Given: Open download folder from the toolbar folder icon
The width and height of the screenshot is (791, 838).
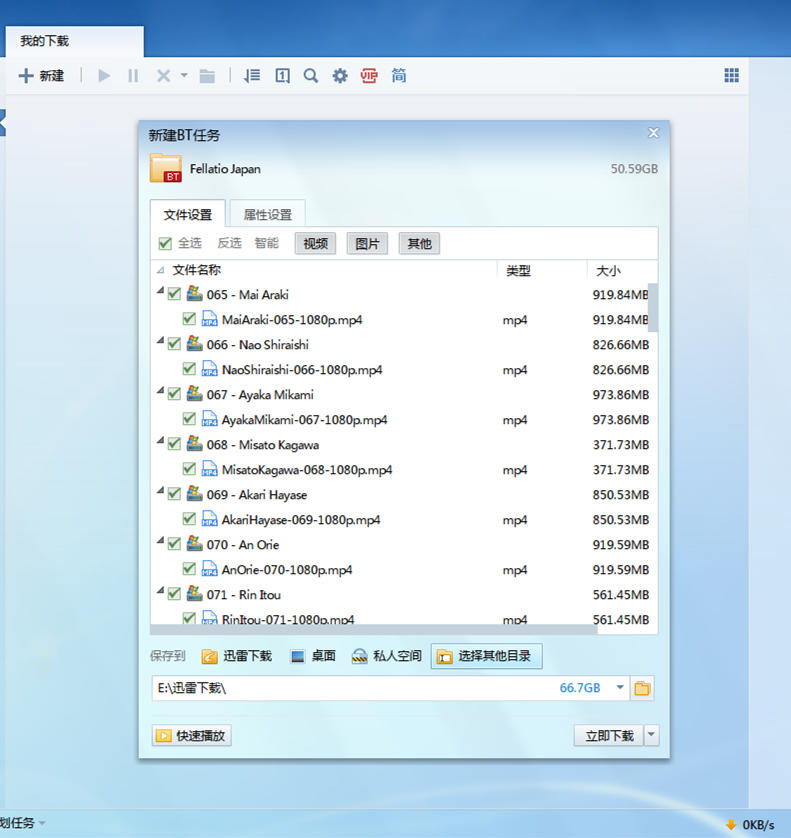Looking at the screenshot, I should pyautogui.click(x=207, y=76).
